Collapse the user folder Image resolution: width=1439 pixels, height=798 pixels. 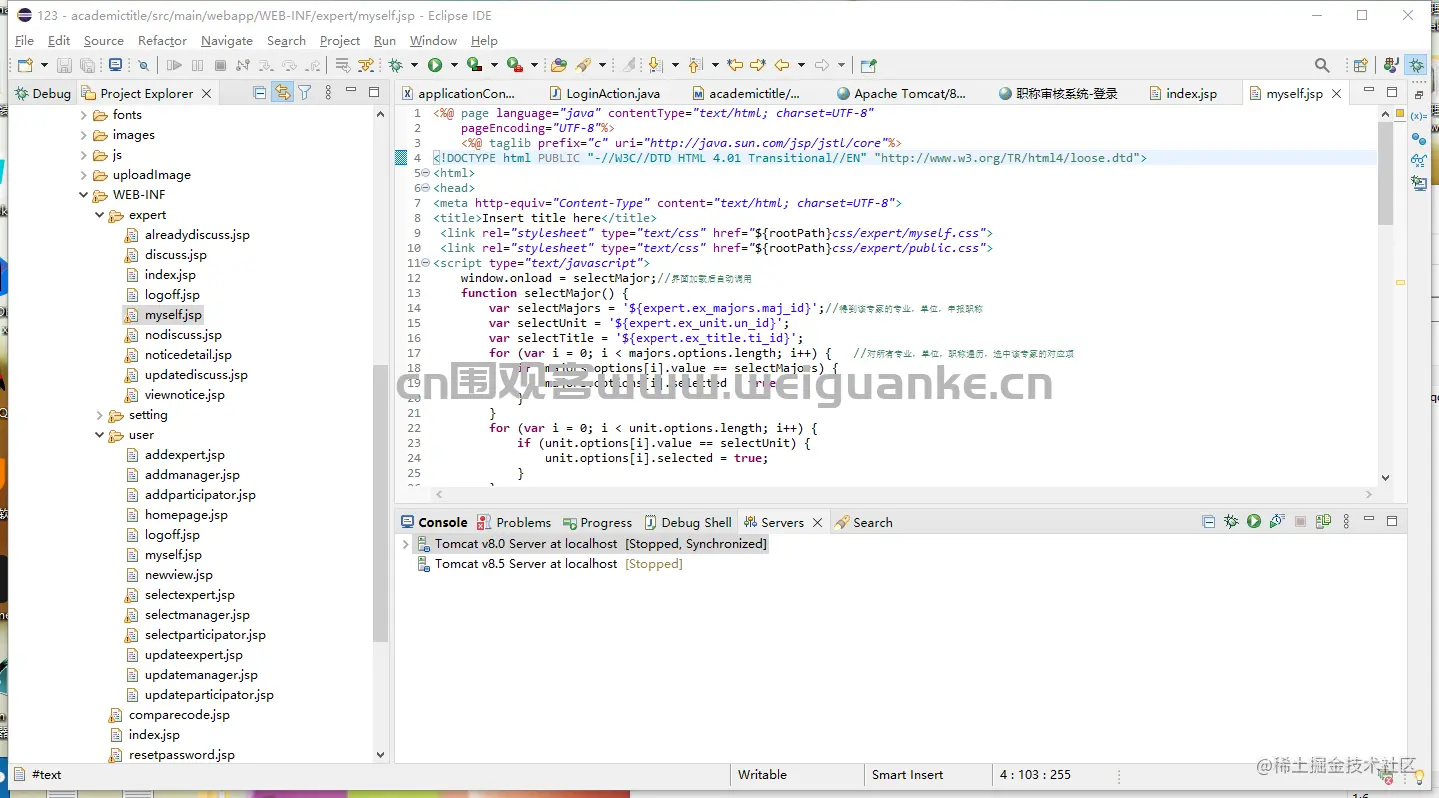point(99,435)
